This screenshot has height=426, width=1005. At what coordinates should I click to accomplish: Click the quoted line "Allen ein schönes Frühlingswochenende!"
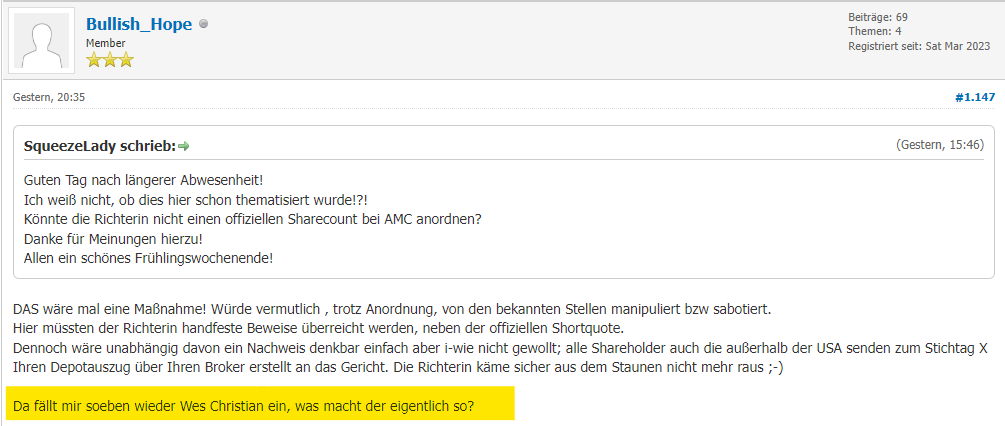148,257
